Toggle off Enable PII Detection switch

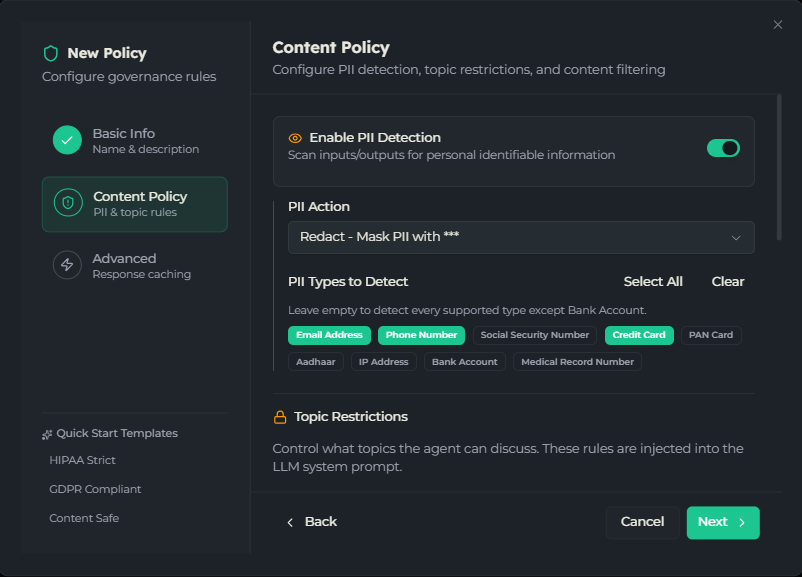723,148
